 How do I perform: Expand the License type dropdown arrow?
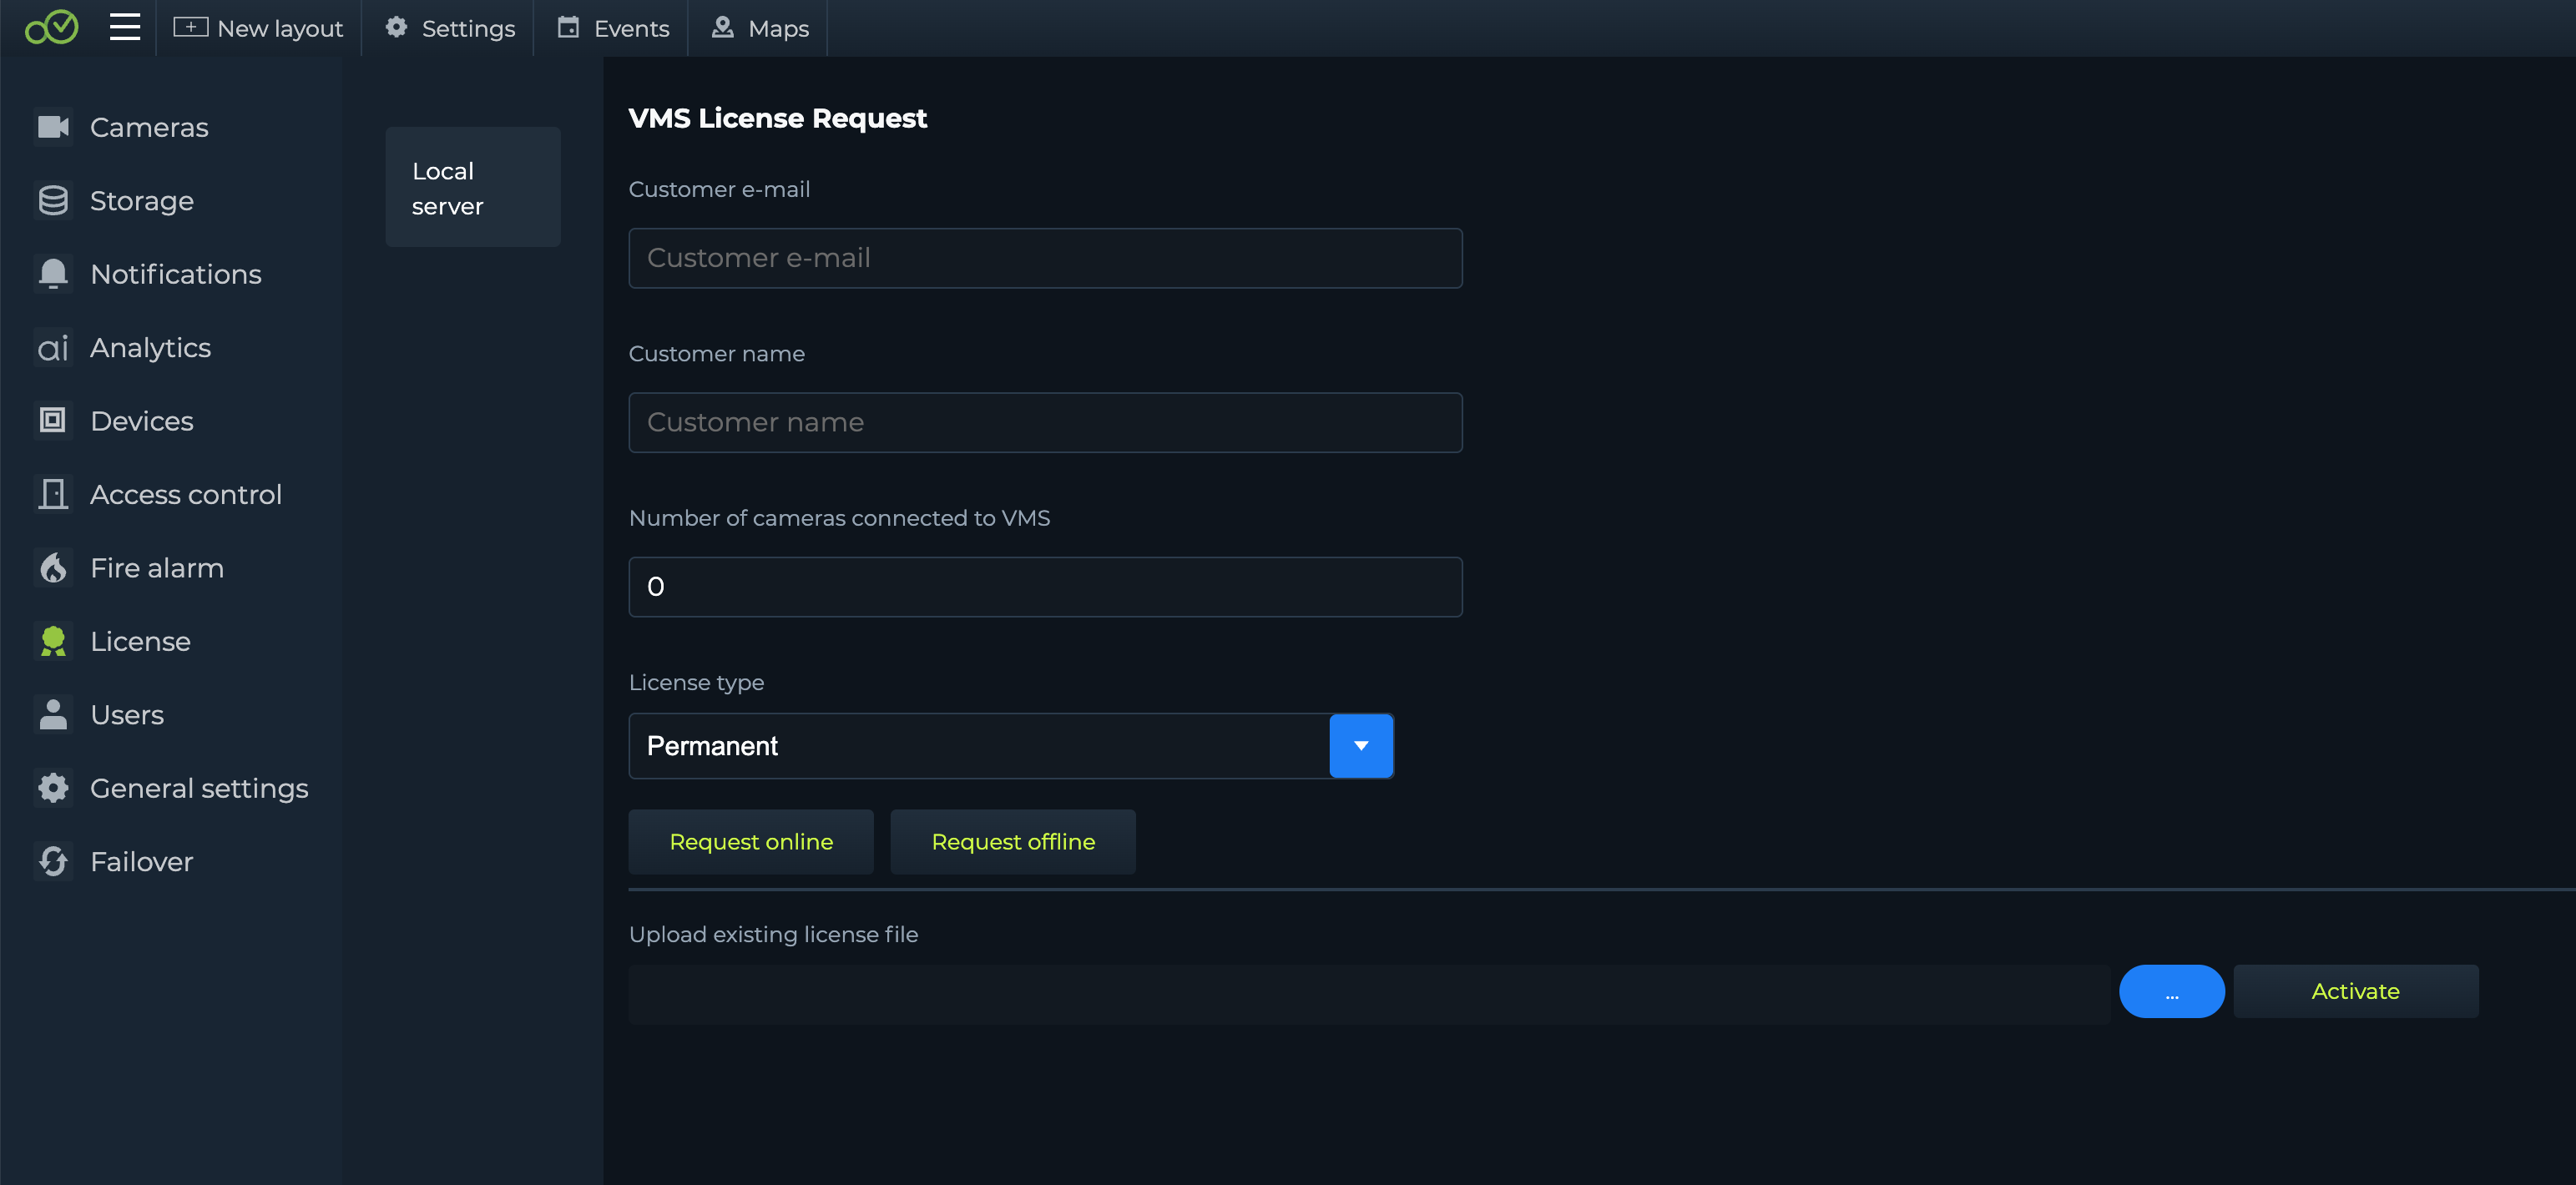coord(1361,746)
